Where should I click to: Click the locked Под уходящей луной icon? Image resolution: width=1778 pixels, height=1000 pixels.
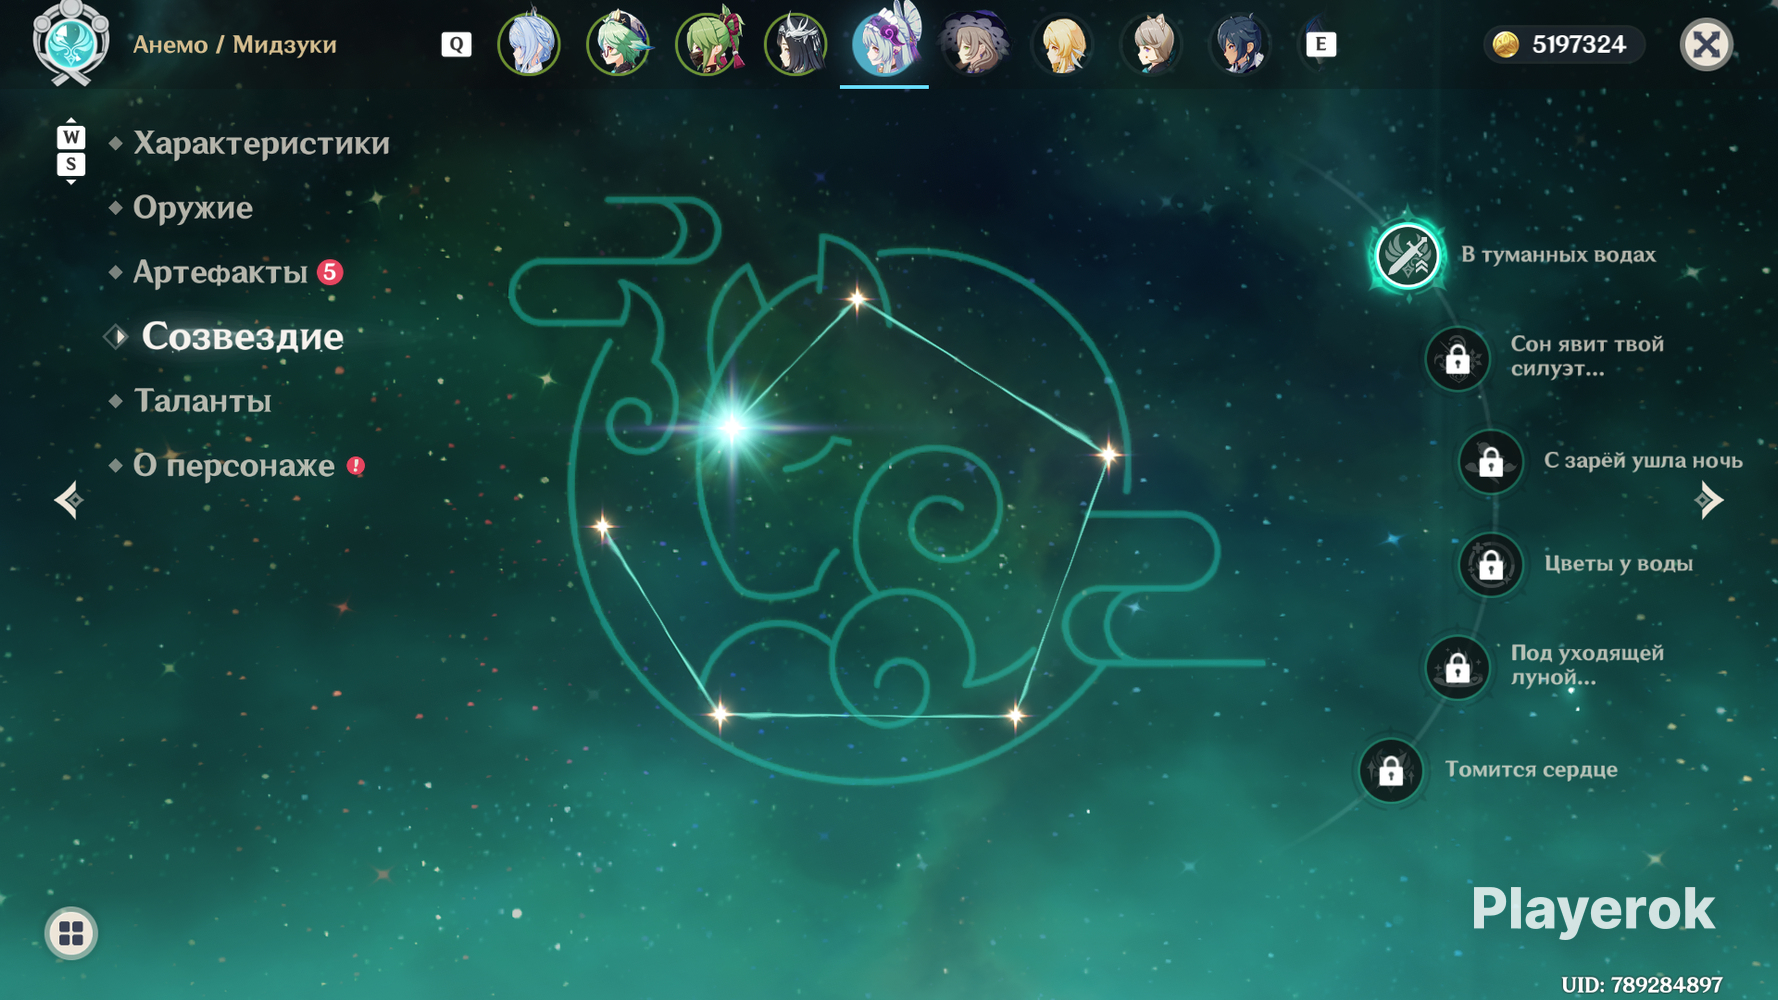click(x=1457, y=667)
